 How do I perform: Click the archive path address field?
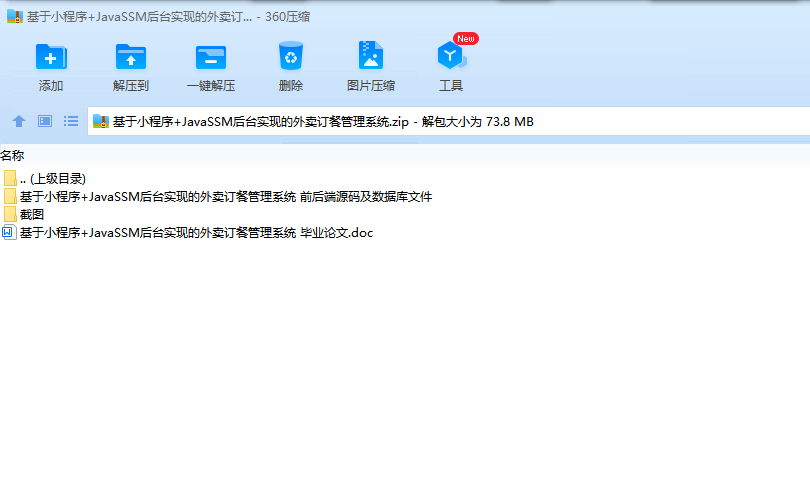coord(448,121)
